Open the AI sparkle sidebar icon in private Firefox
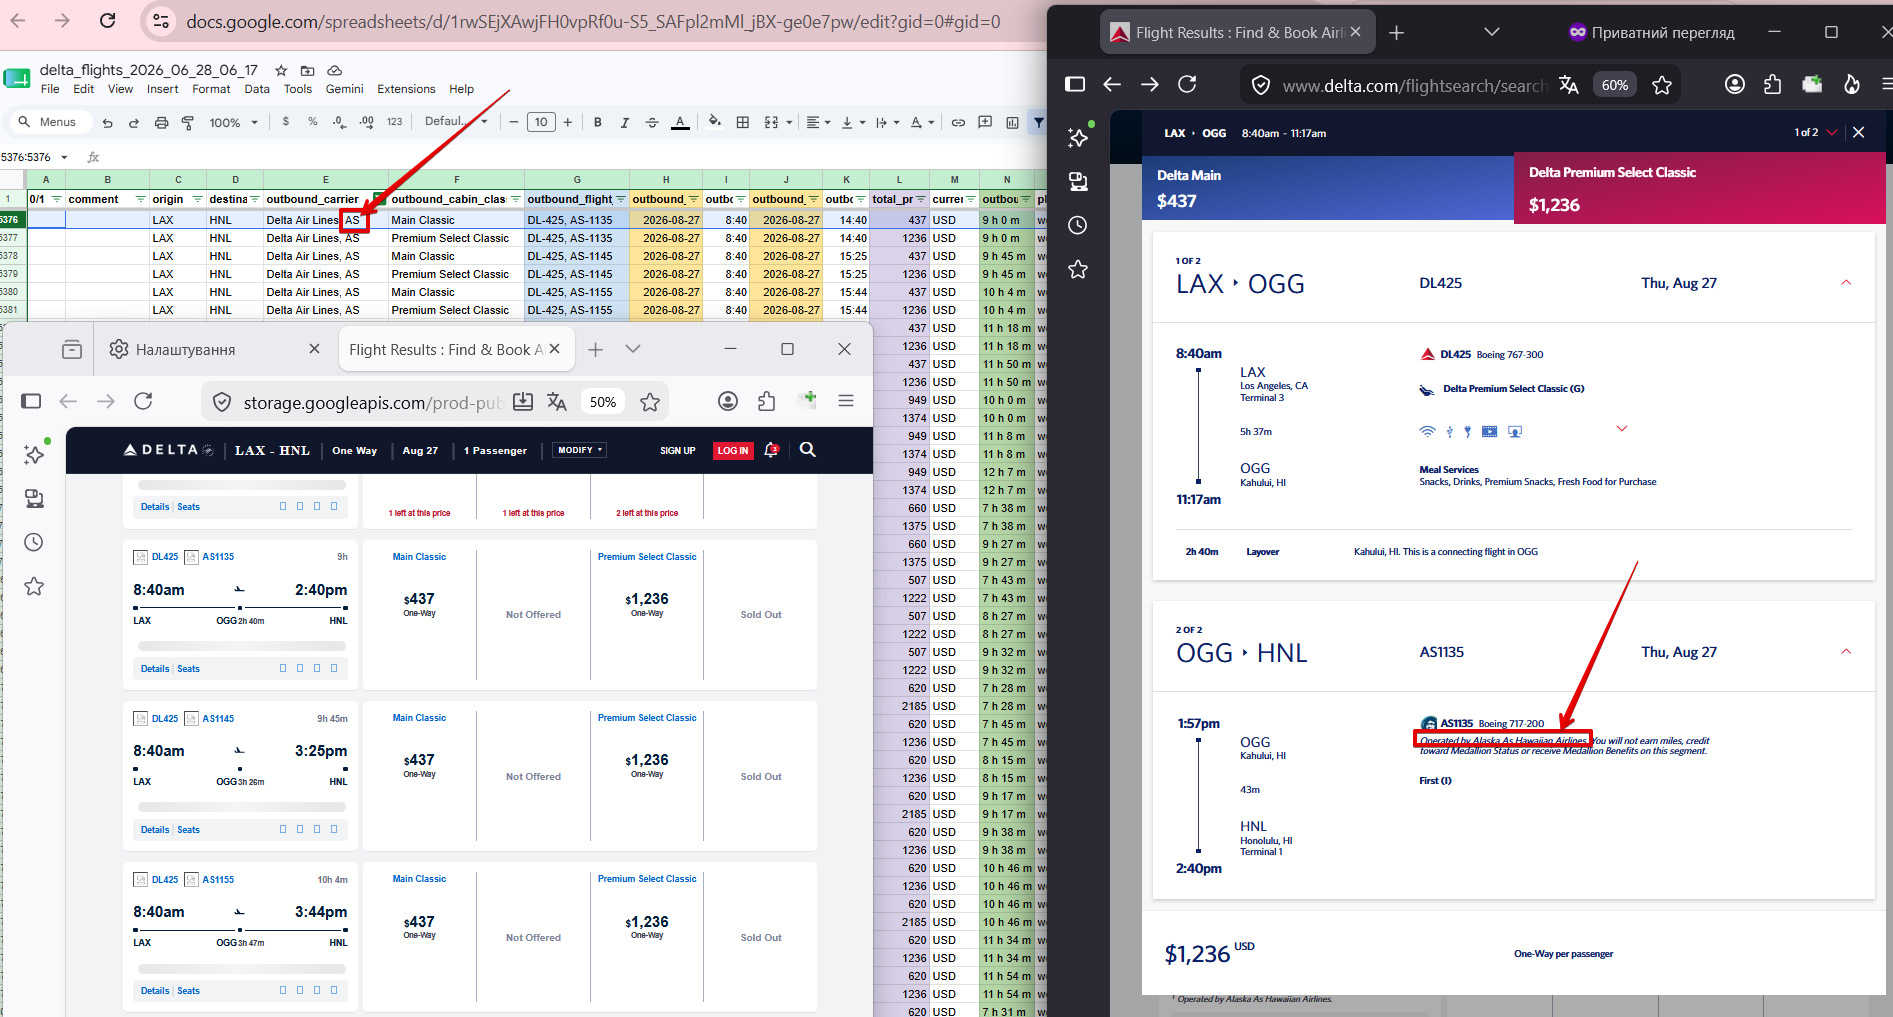This screenshot has width=1893, height=1017. (x=1078, y=137)
